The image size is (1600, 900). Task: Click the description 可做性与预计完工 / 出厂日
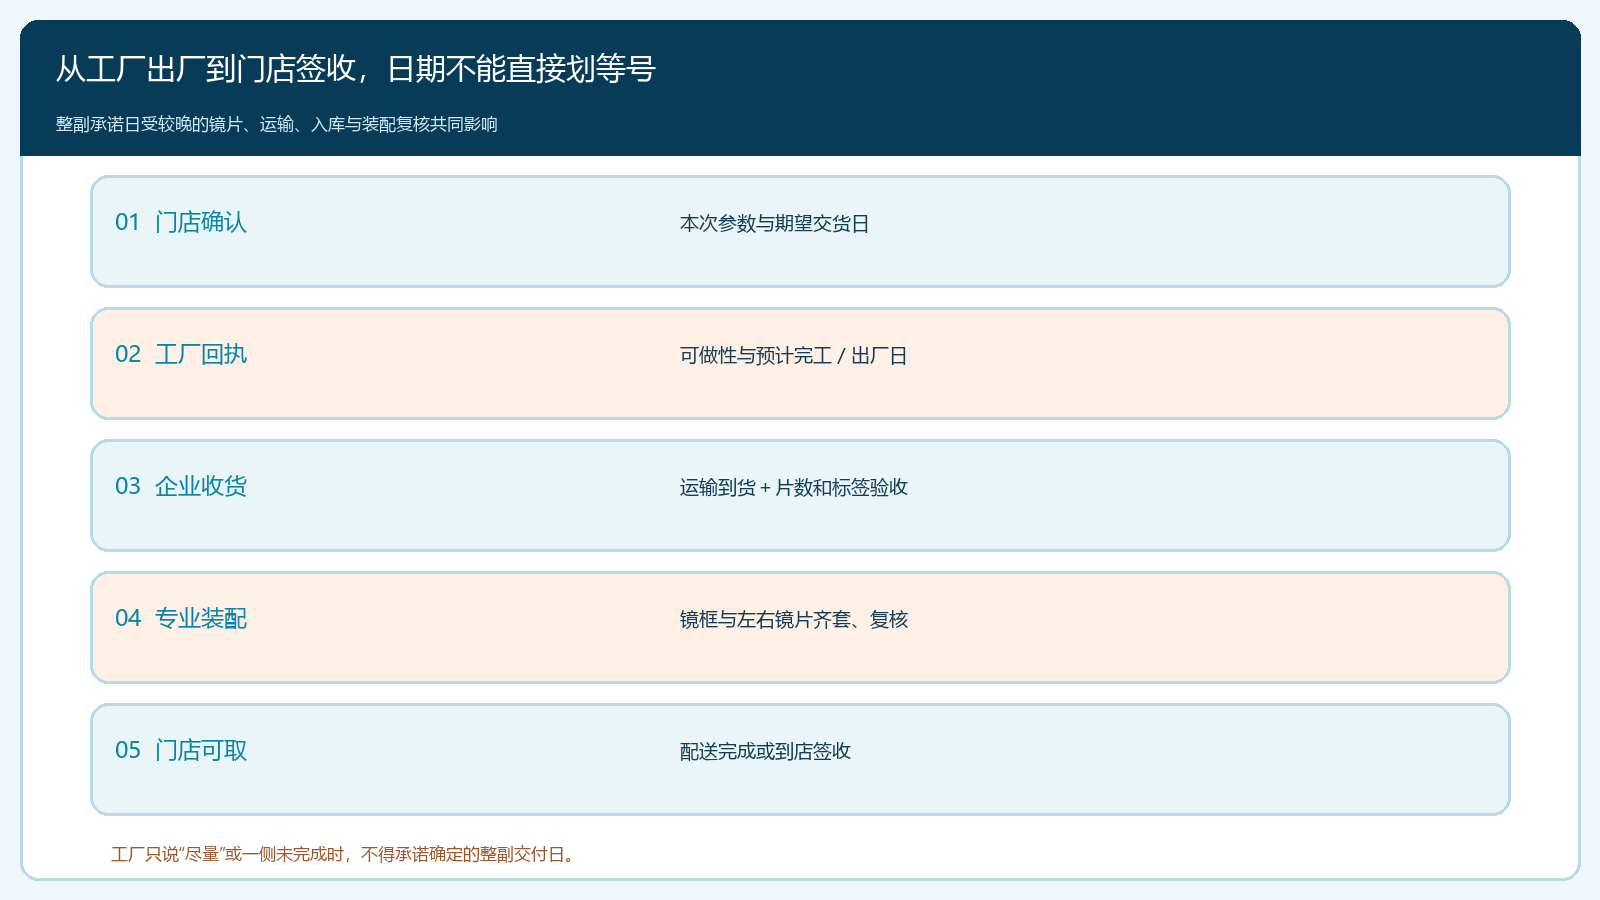tap(794, 356)
